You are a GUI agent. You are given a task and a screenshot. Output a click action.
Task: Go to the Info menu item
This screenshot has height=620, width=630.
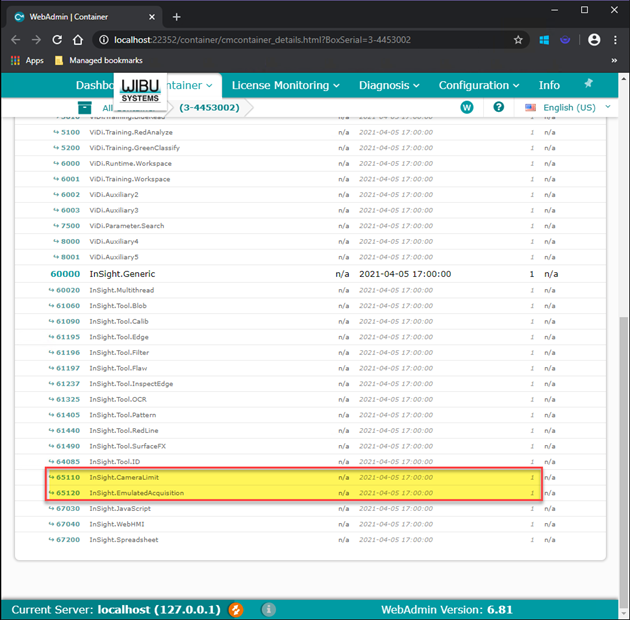(x=549, y=85)
